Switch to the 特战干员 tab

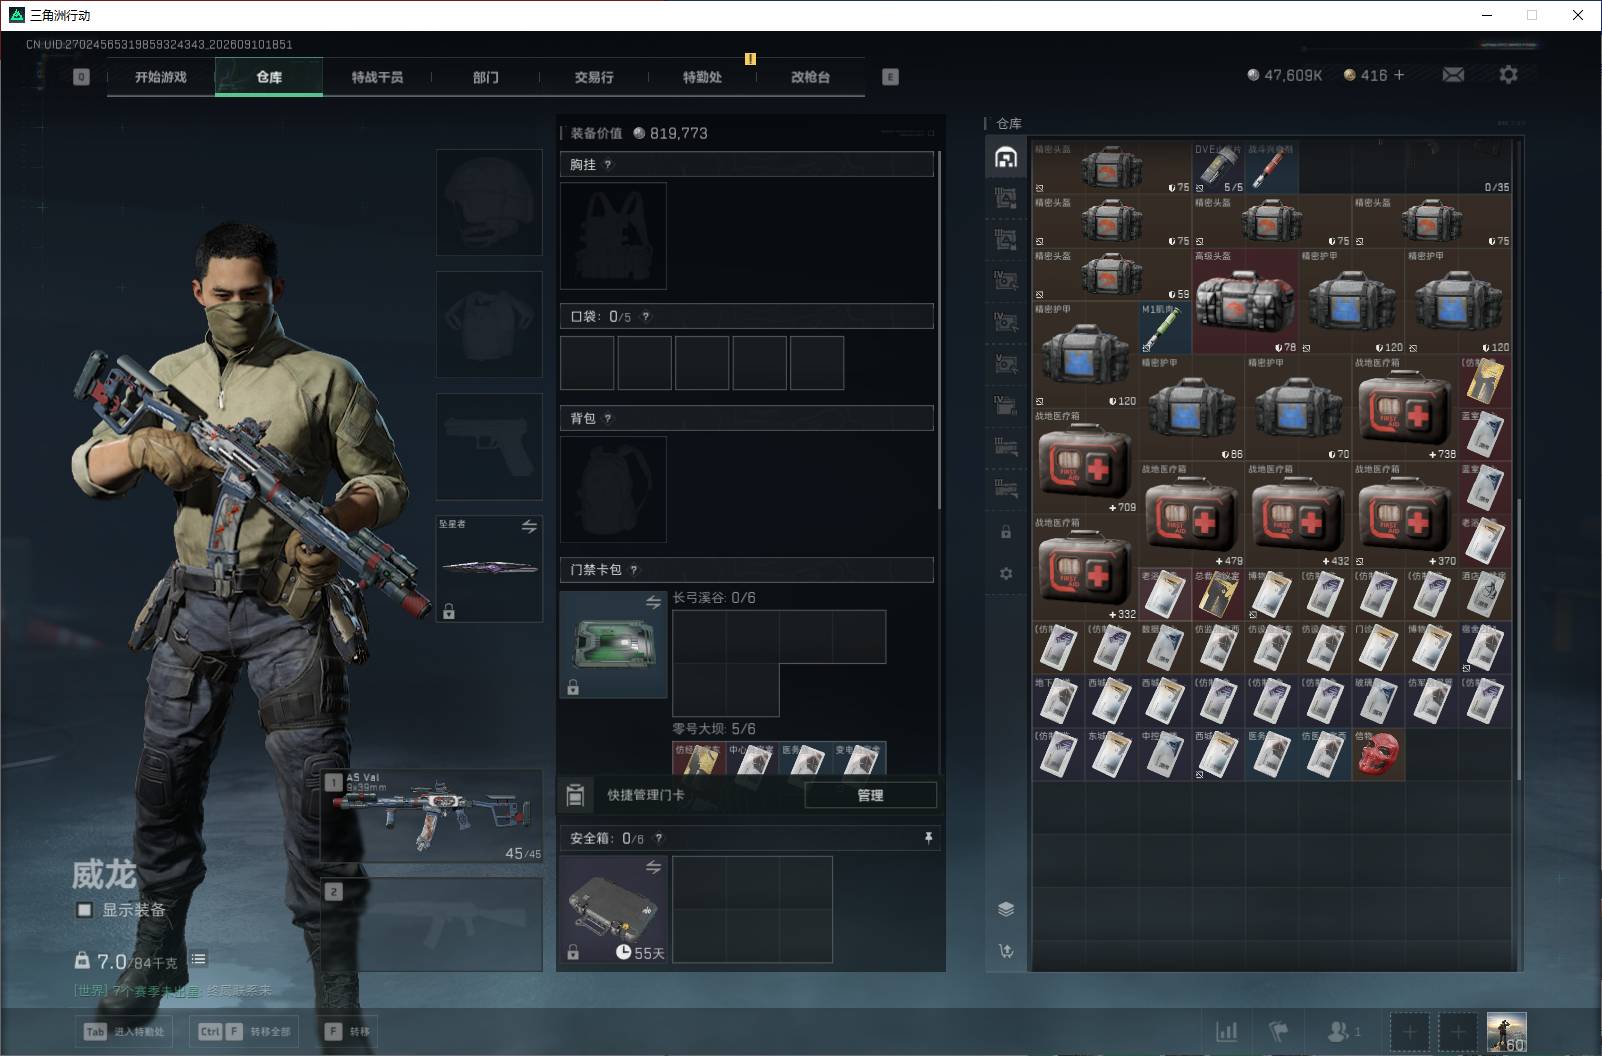[x=377, y=77]
